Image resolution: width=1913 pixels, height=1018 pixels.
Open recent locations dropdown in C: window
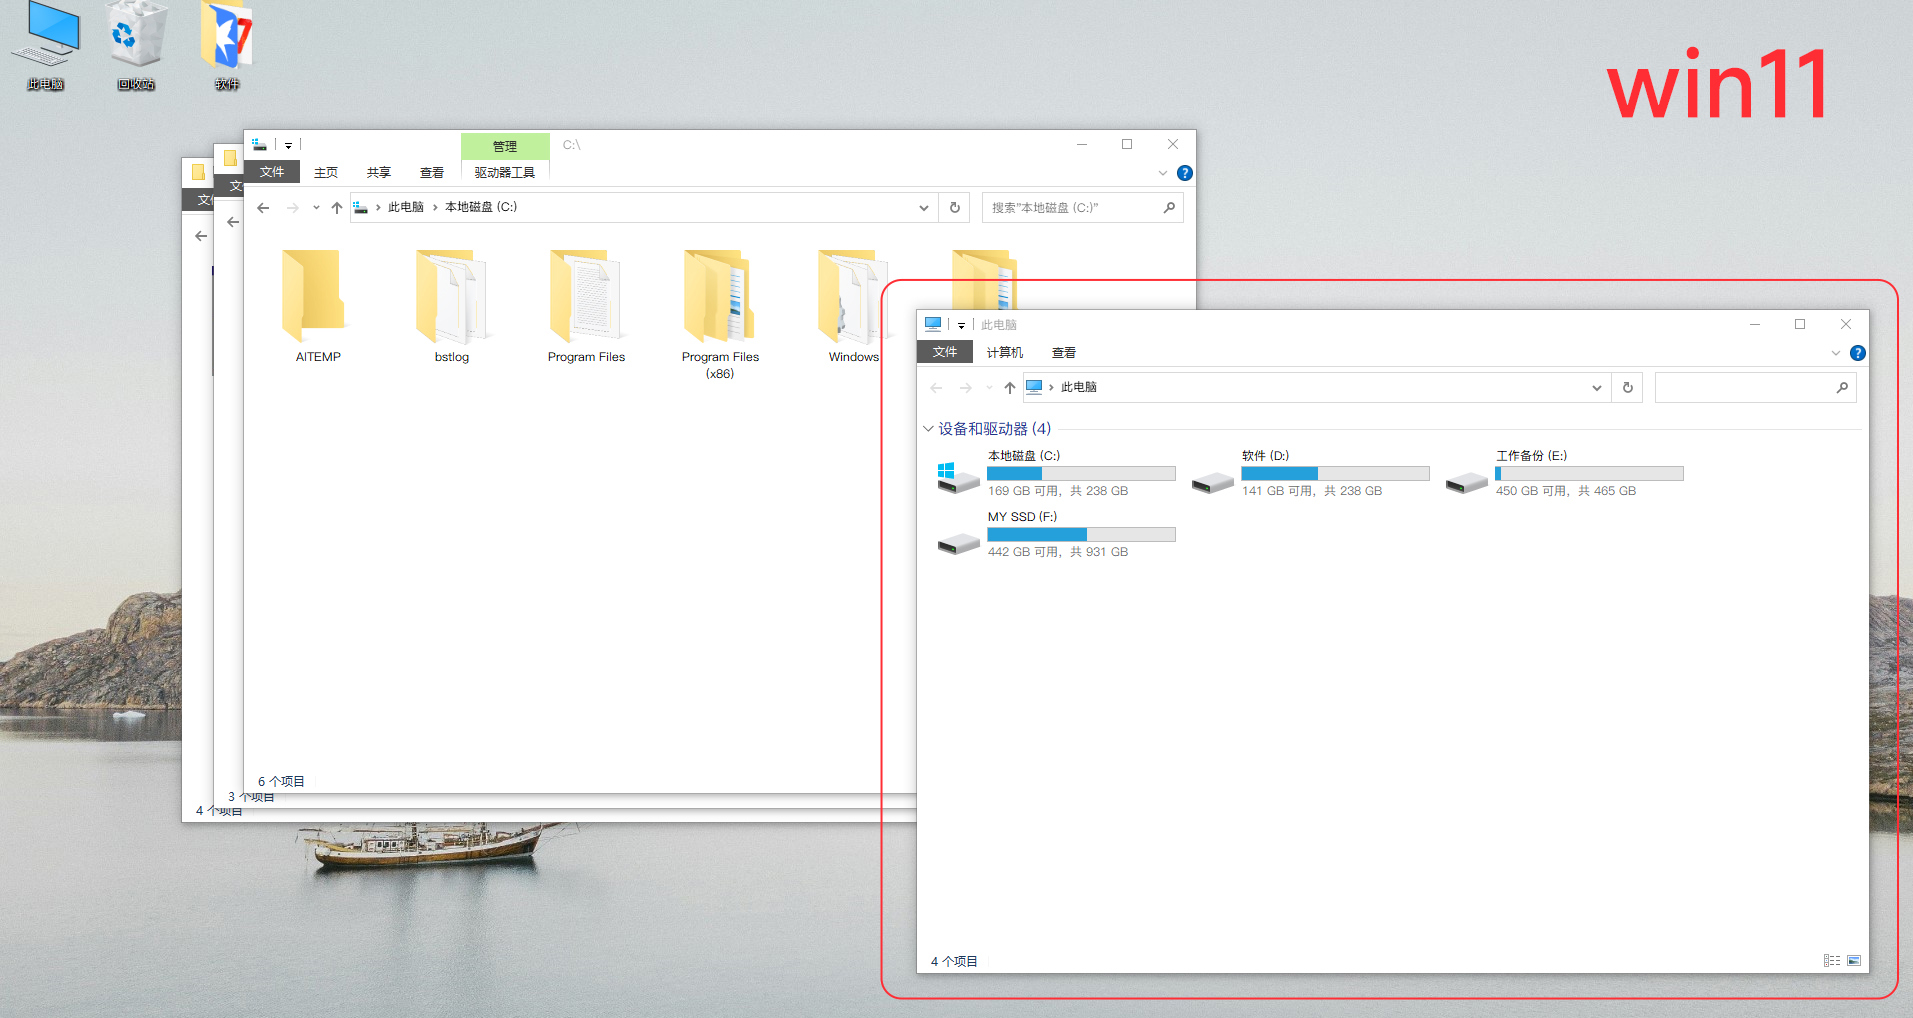316,208
